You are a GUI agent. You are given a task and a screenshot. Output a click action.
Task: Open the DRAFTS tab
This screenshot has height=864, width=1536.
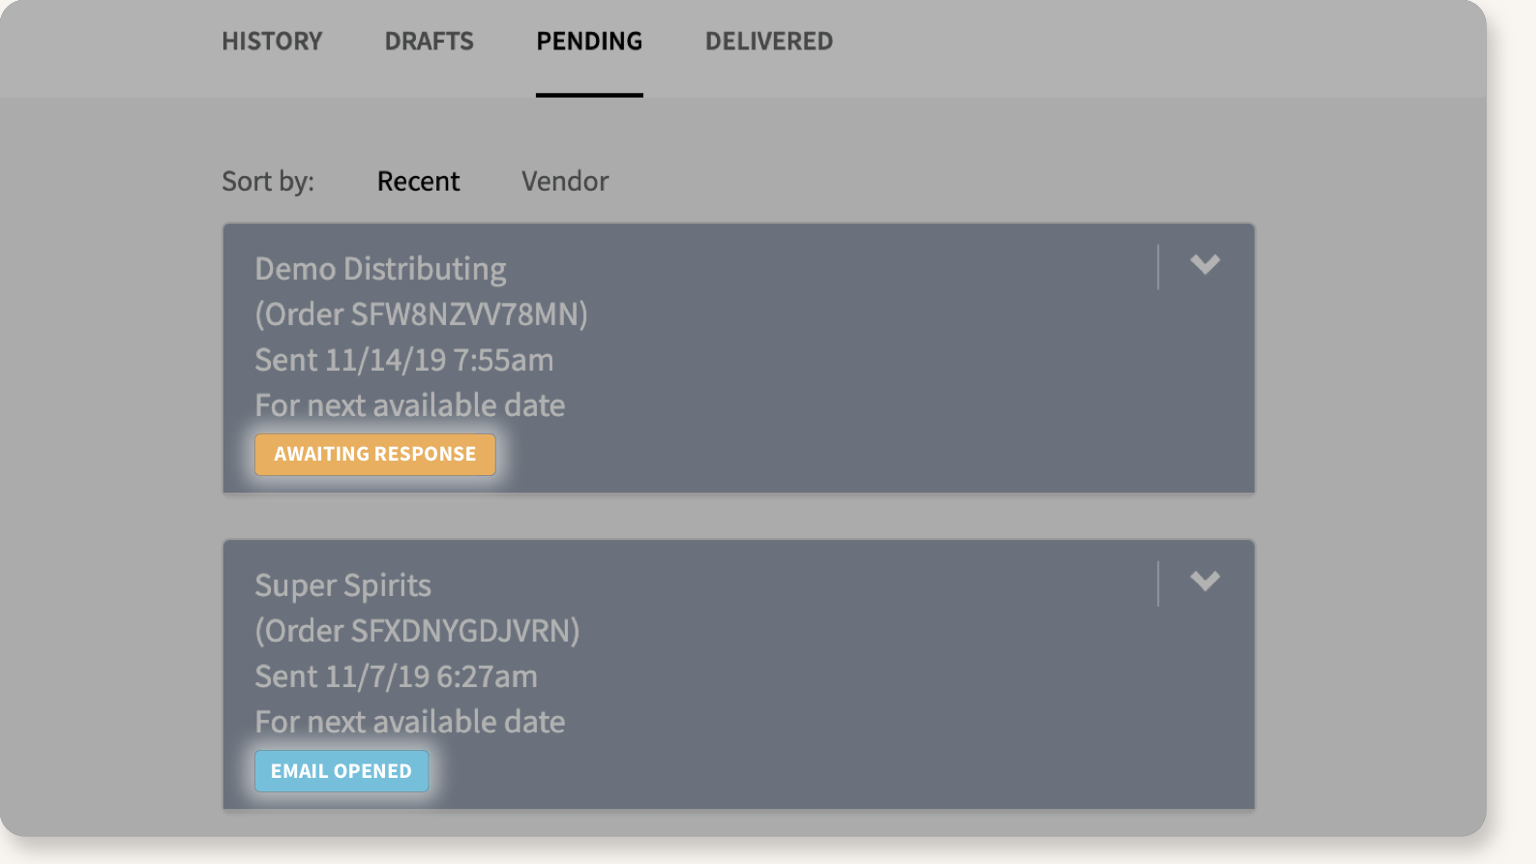(428, 41)
